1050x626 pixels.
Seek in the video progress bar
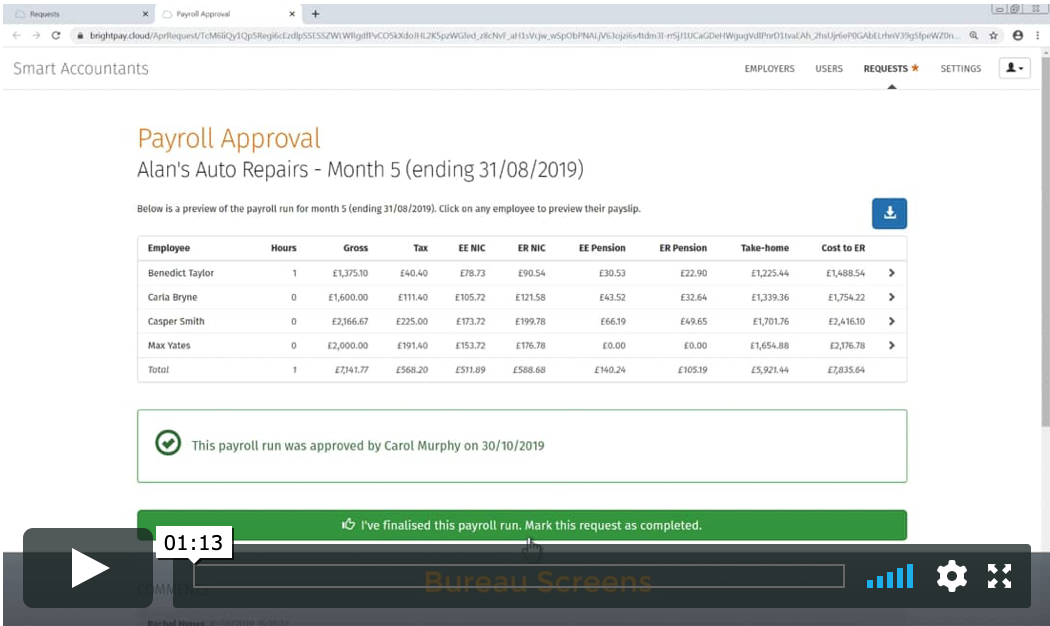(519, 576)
